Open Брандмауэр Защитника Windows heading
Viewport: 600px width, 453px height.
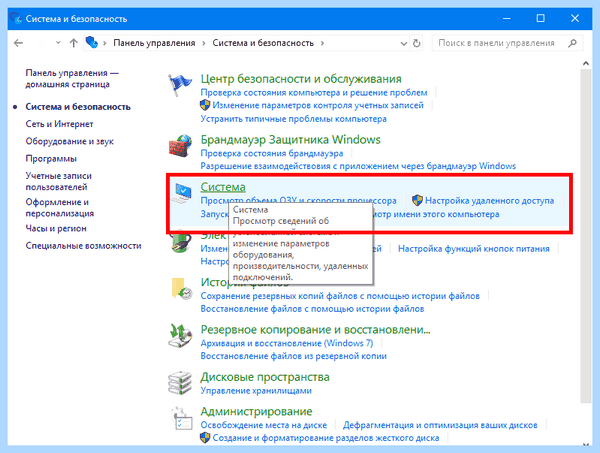[290, 140]
